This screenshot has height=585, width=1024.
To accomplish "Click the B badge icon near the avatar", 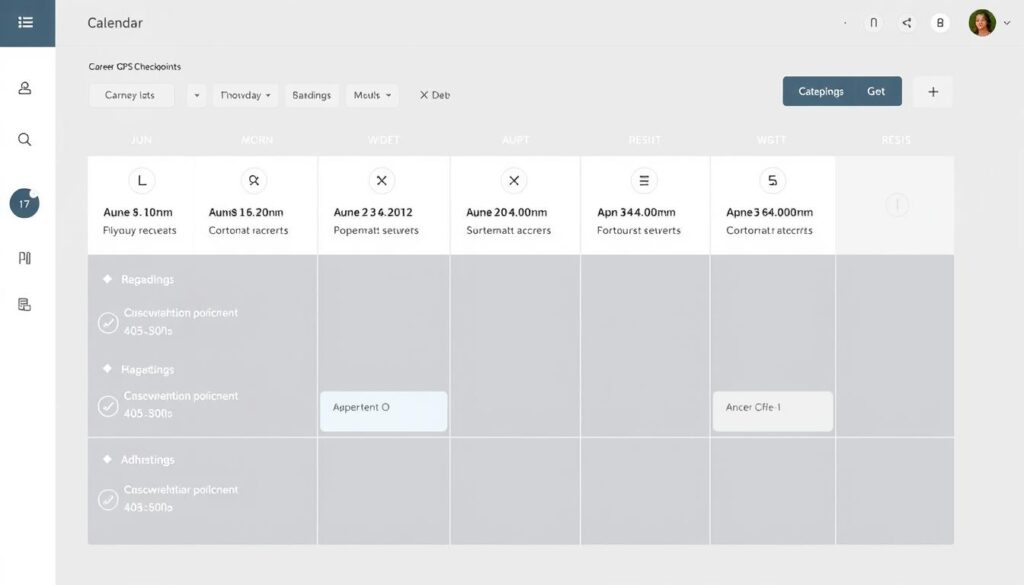I will pos(938,22).
